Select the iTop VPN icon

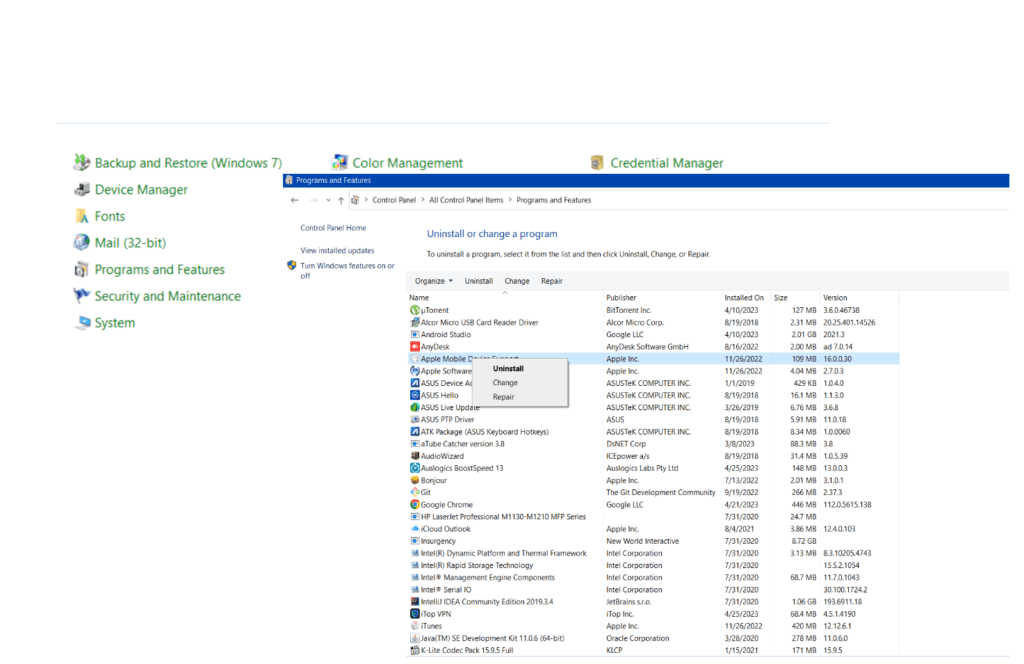(x=417, y=614)
